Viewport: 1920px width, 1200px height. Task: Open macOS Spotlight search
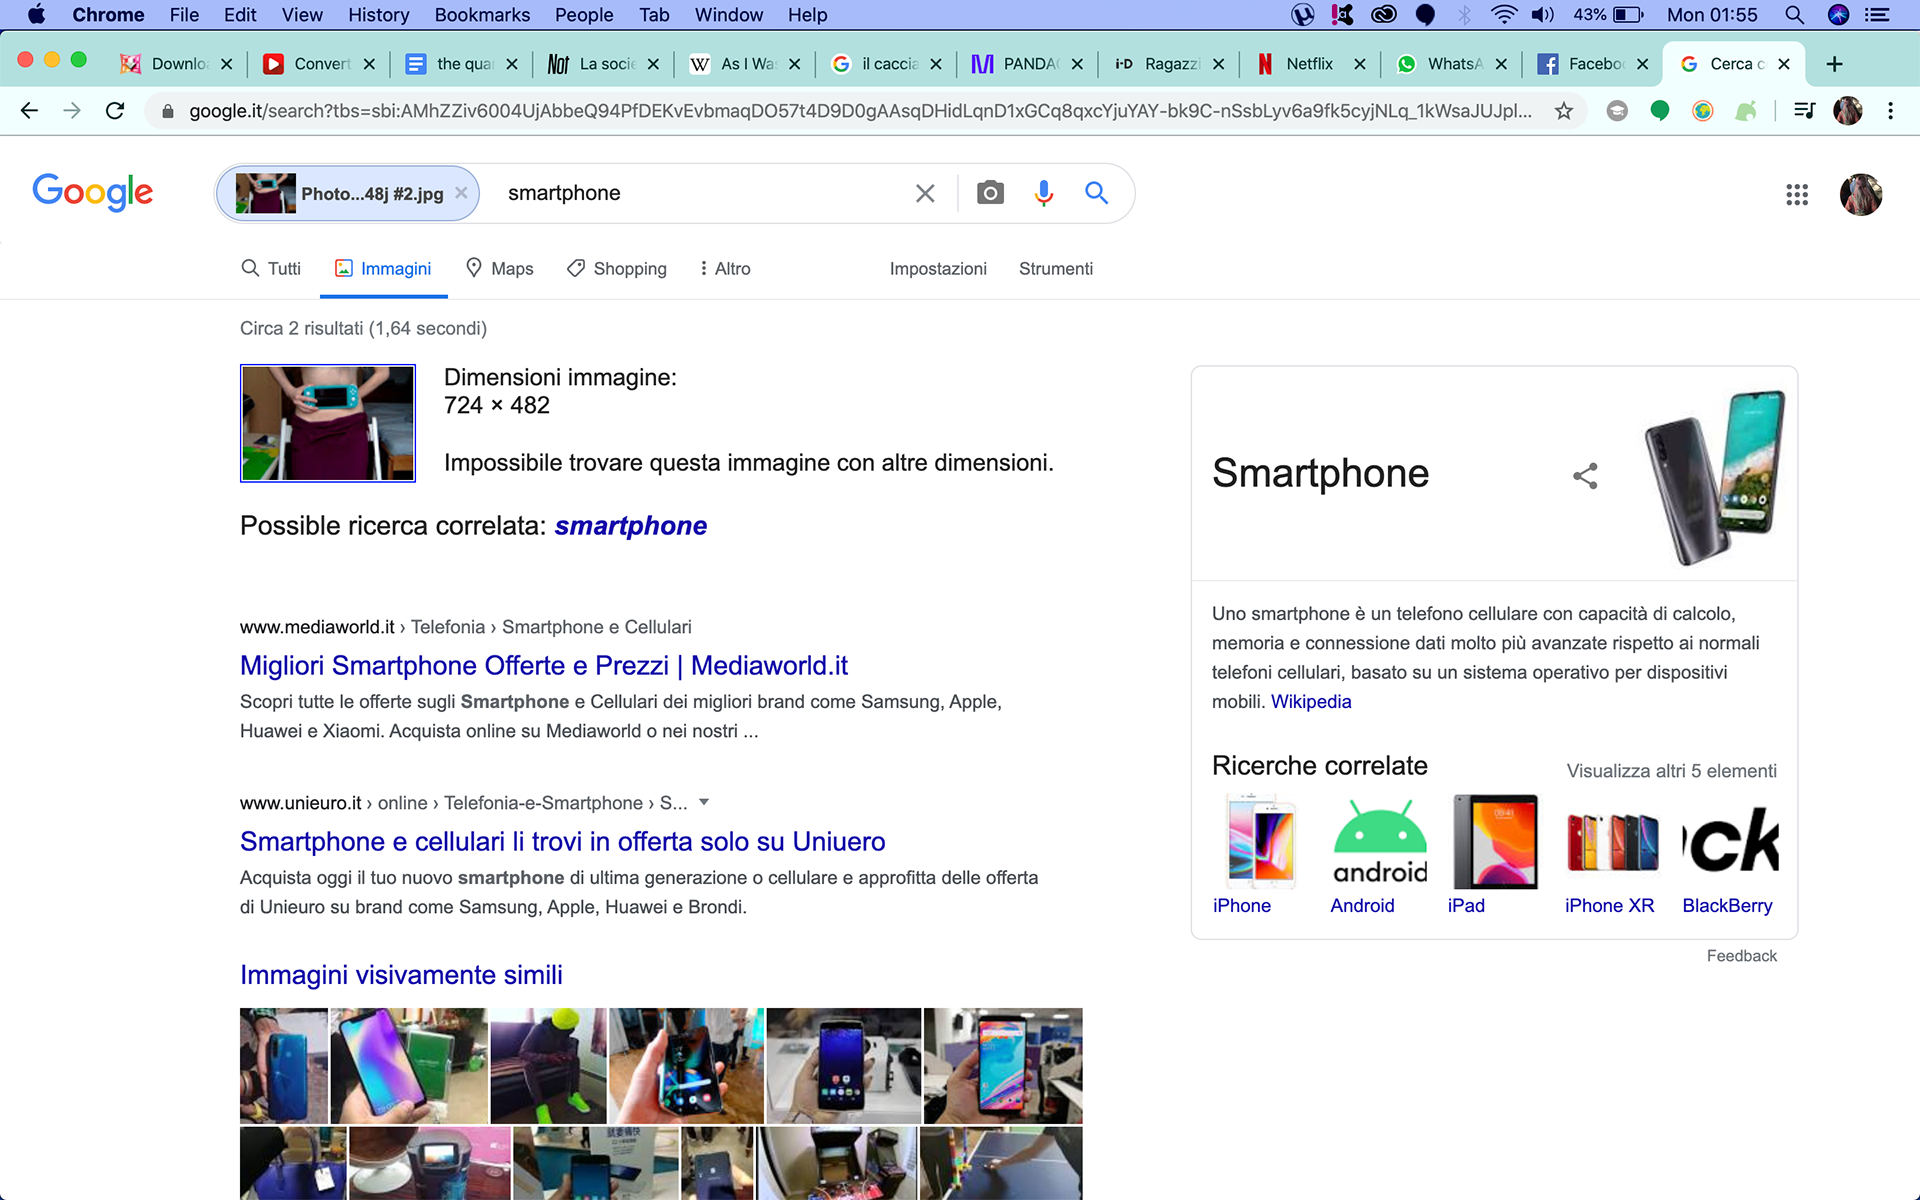click(1794, 15)
